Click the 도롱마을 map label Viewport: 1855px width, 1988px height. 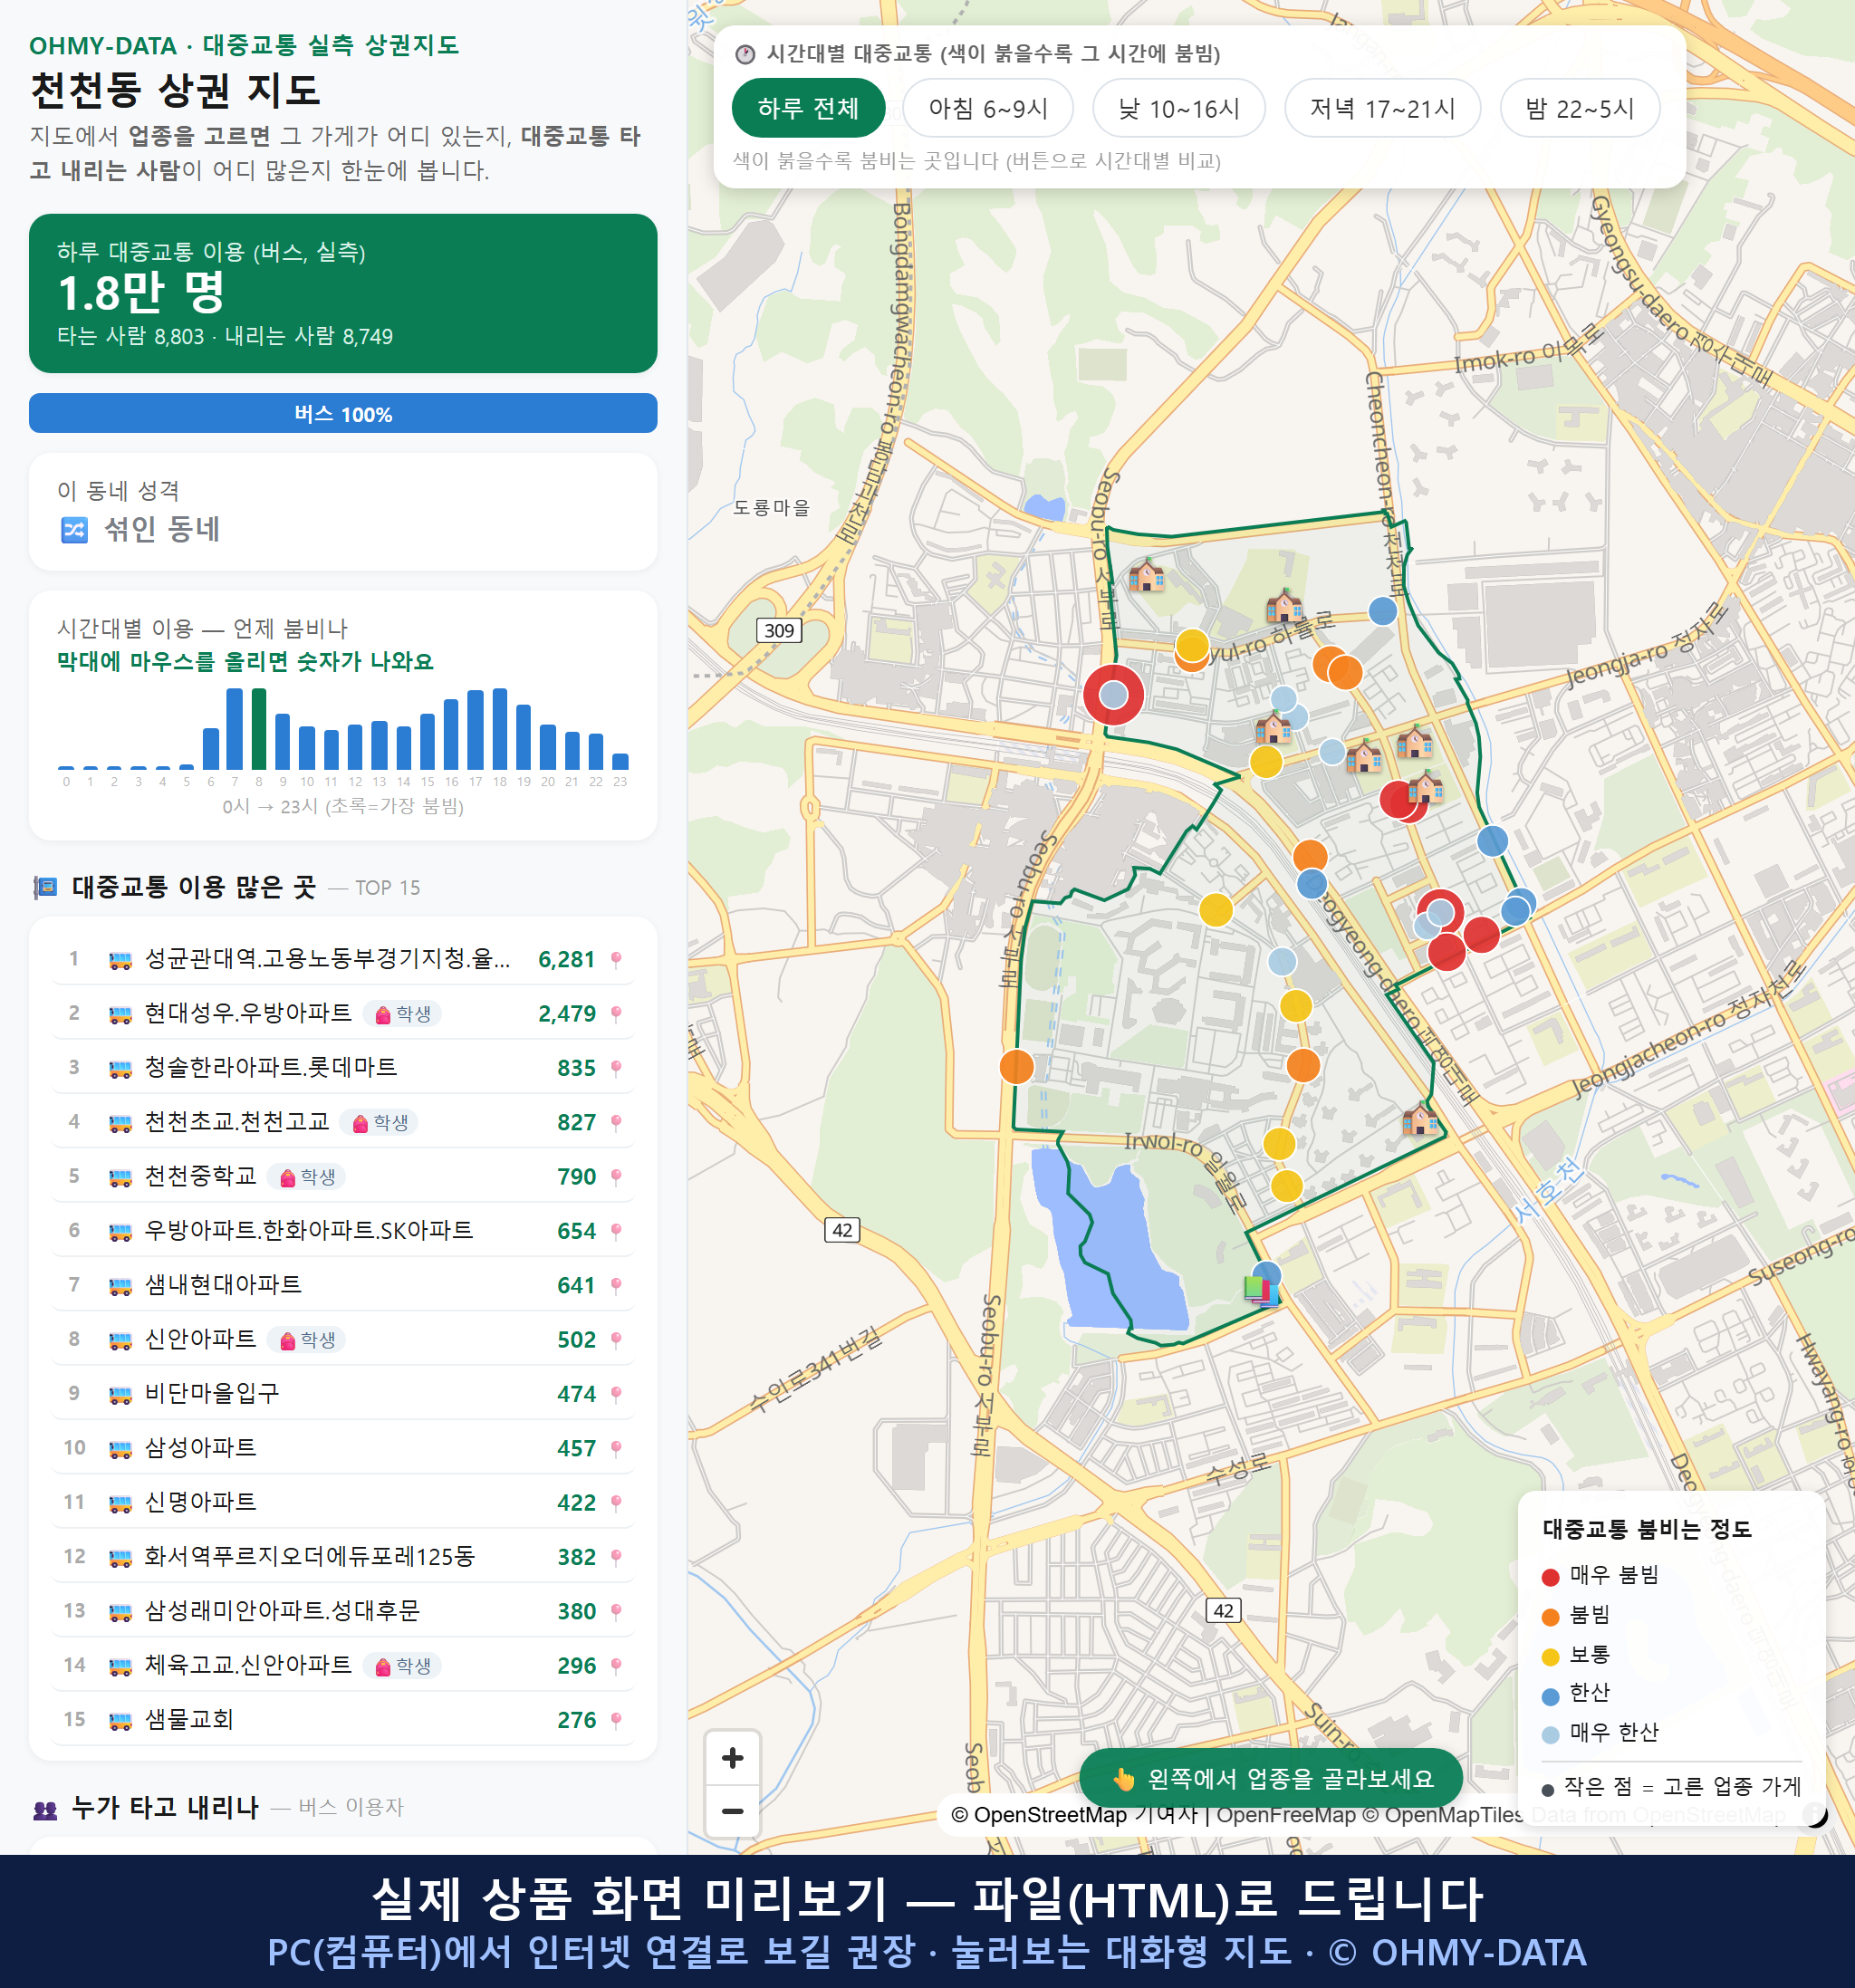(x=771, y=508)
